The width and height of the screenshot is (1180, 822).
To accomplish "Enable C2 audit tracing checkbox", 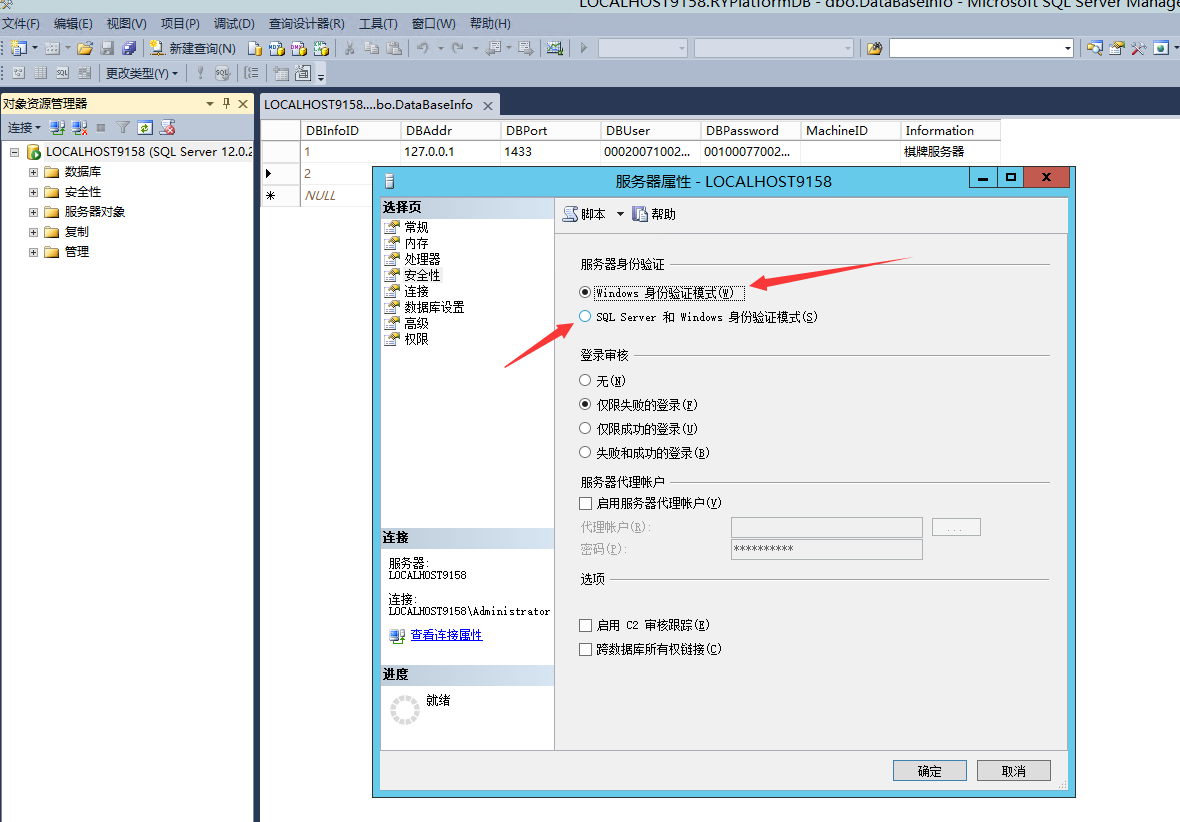I will pos(586,625).
